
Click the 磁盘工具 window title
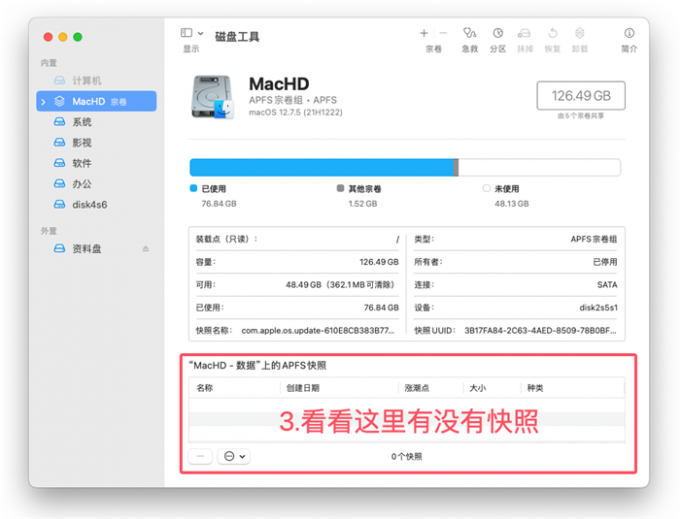click(237, 37)
